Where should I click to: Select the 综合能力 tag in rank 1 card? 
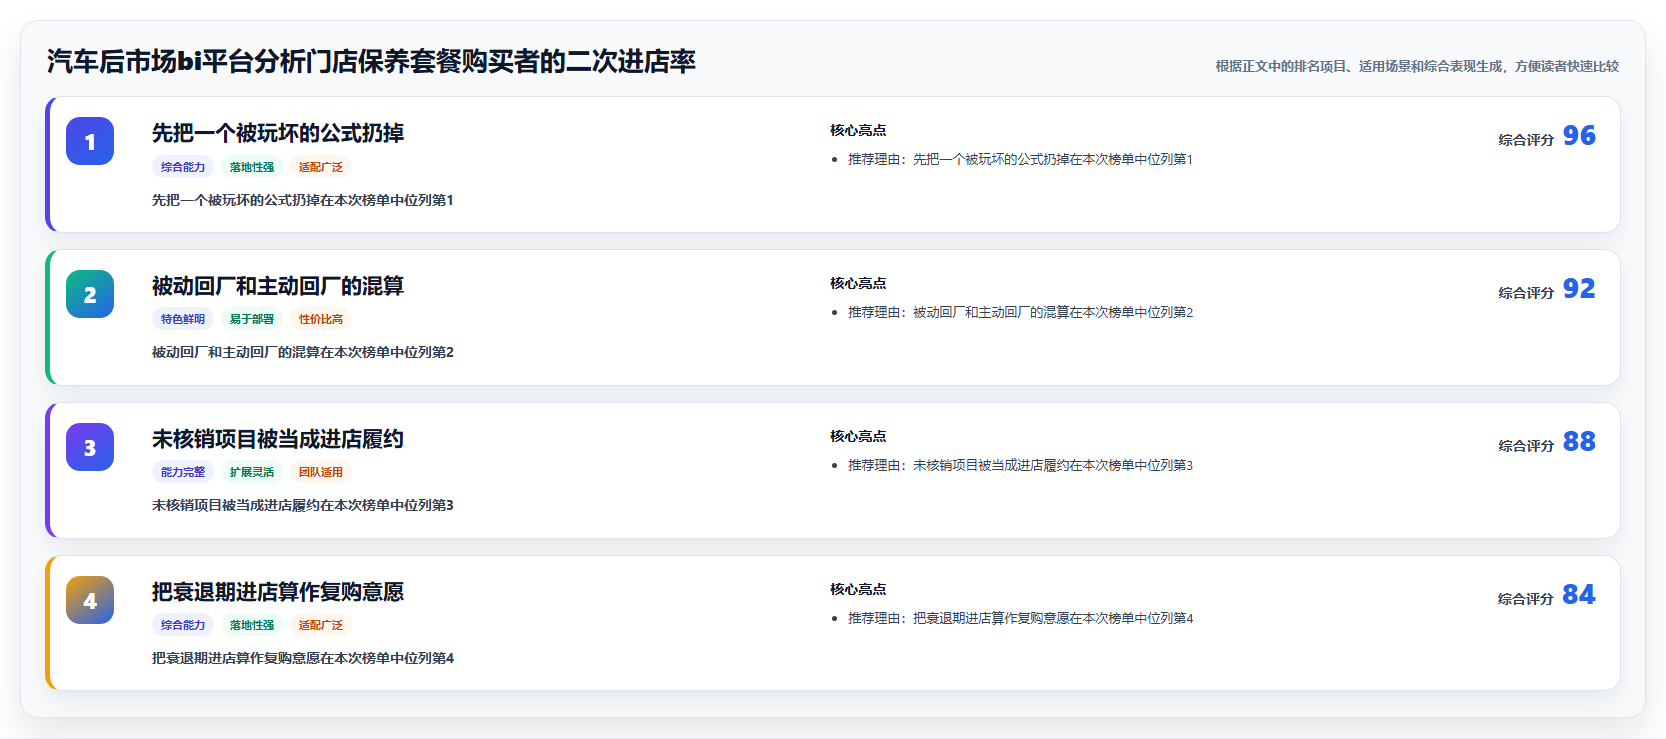click(x=183, y=167)
